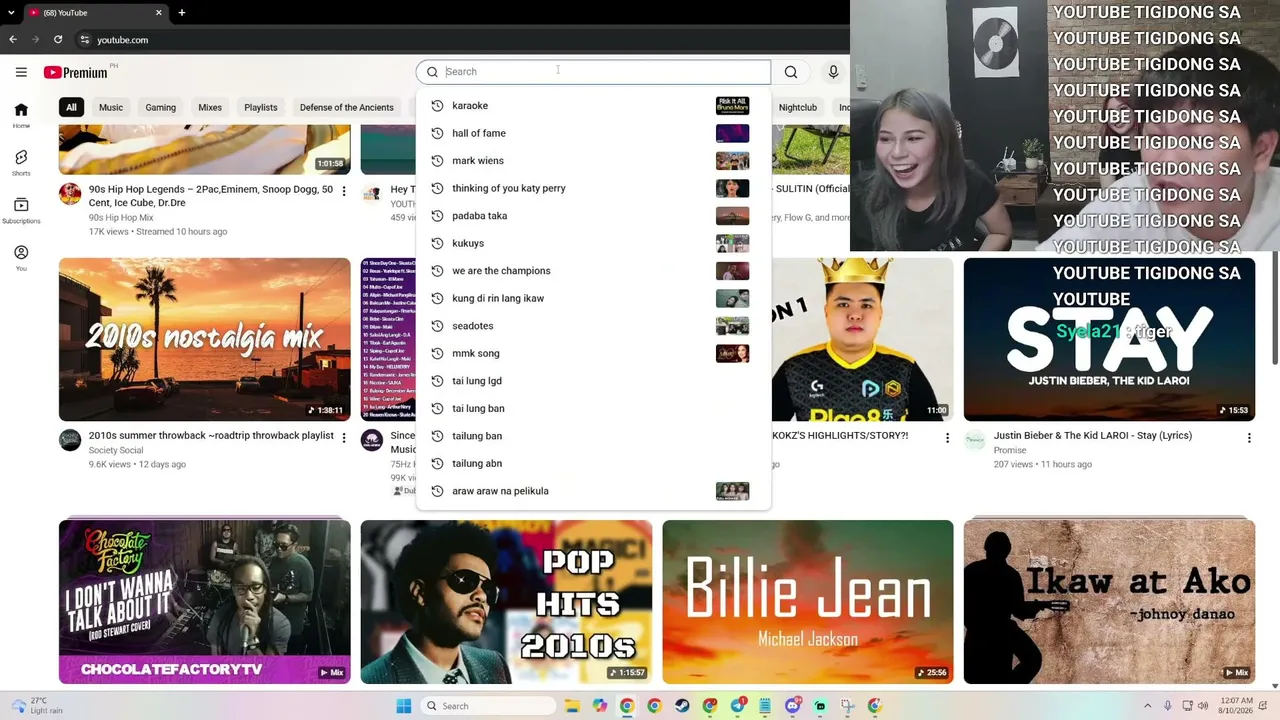This screenshot has height=720, width=1280.
Task: Choose the tai lung lgd suggestion
Action: 593,381
